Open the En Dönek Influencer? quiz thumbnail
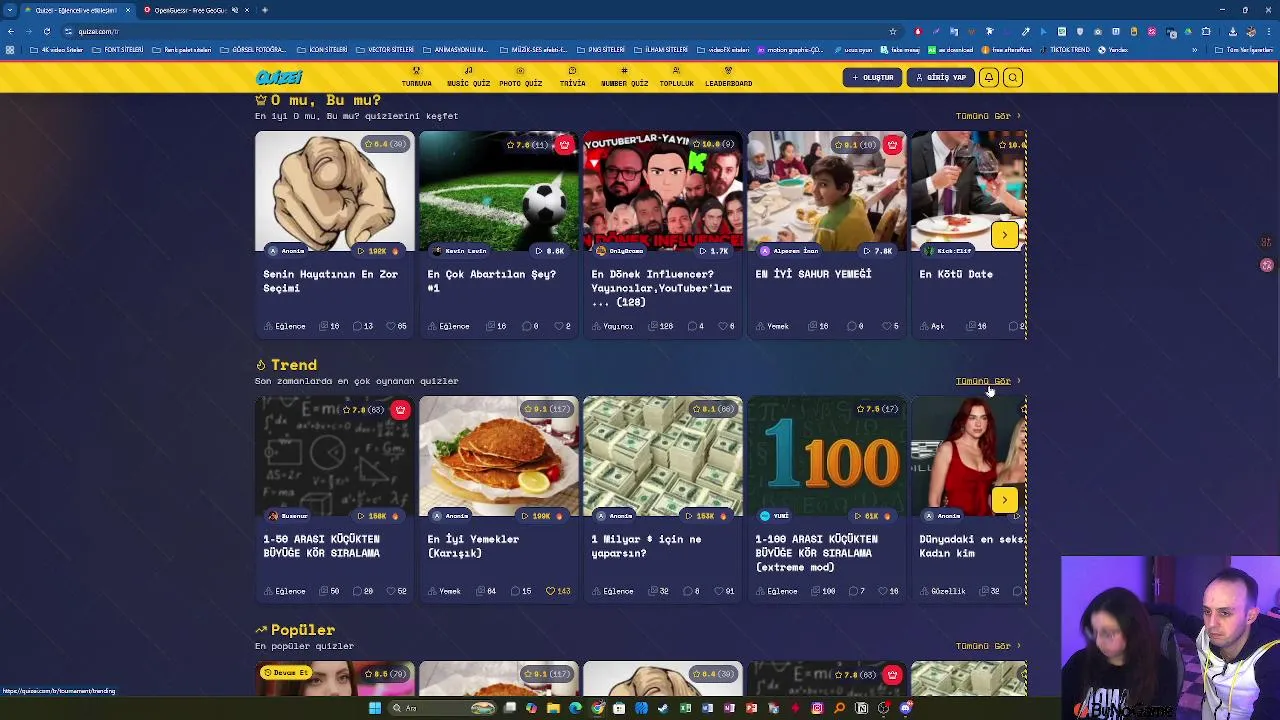This screenshot has width=1280, height=720. pos(662,191)
